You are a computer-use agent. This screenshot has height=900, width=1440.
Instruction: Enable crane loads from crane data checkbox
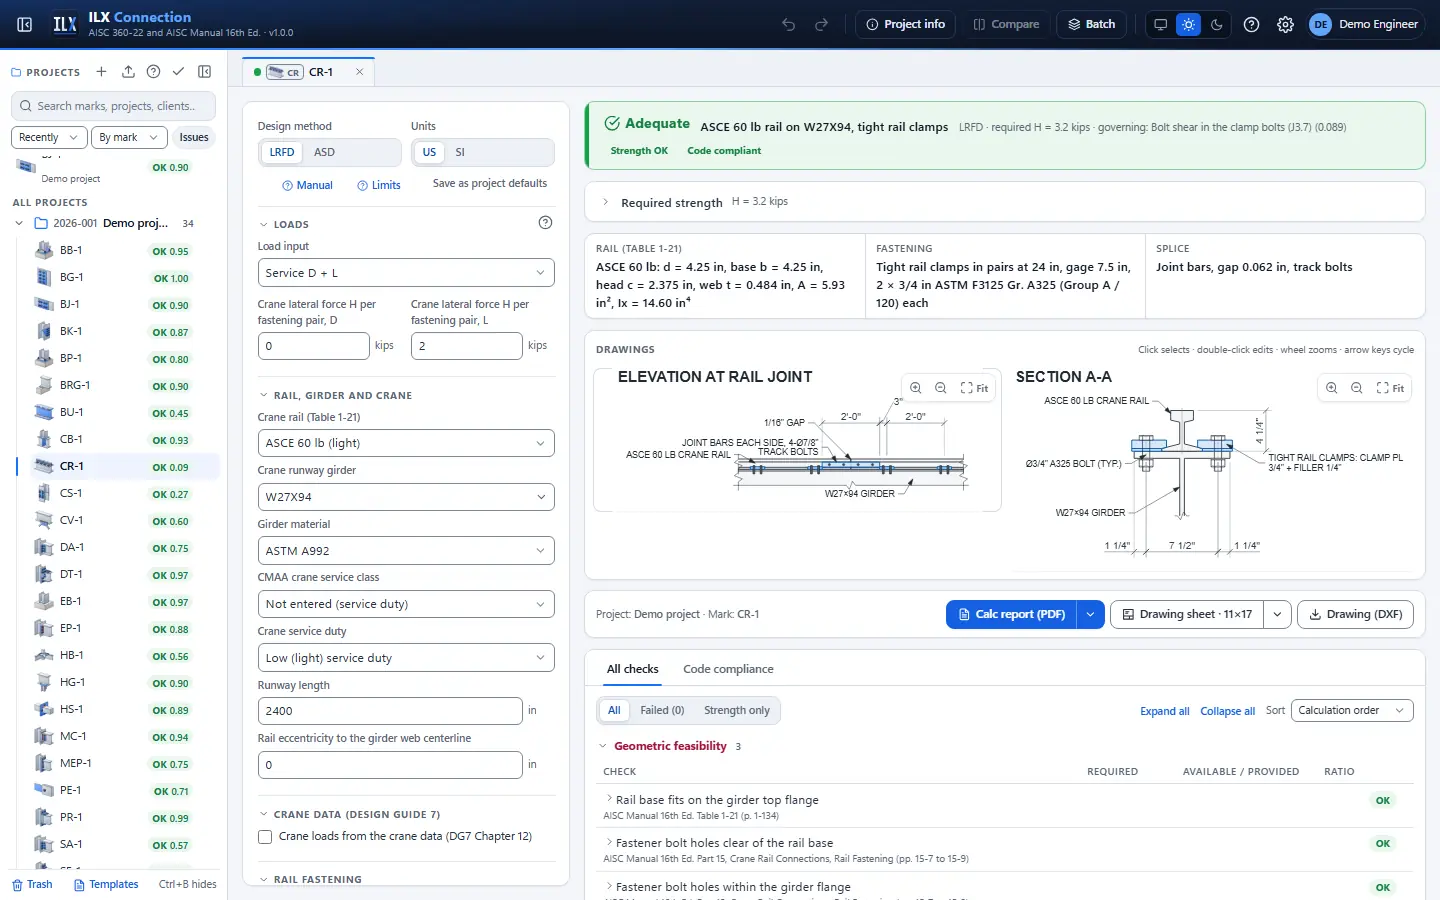[265, 837]
